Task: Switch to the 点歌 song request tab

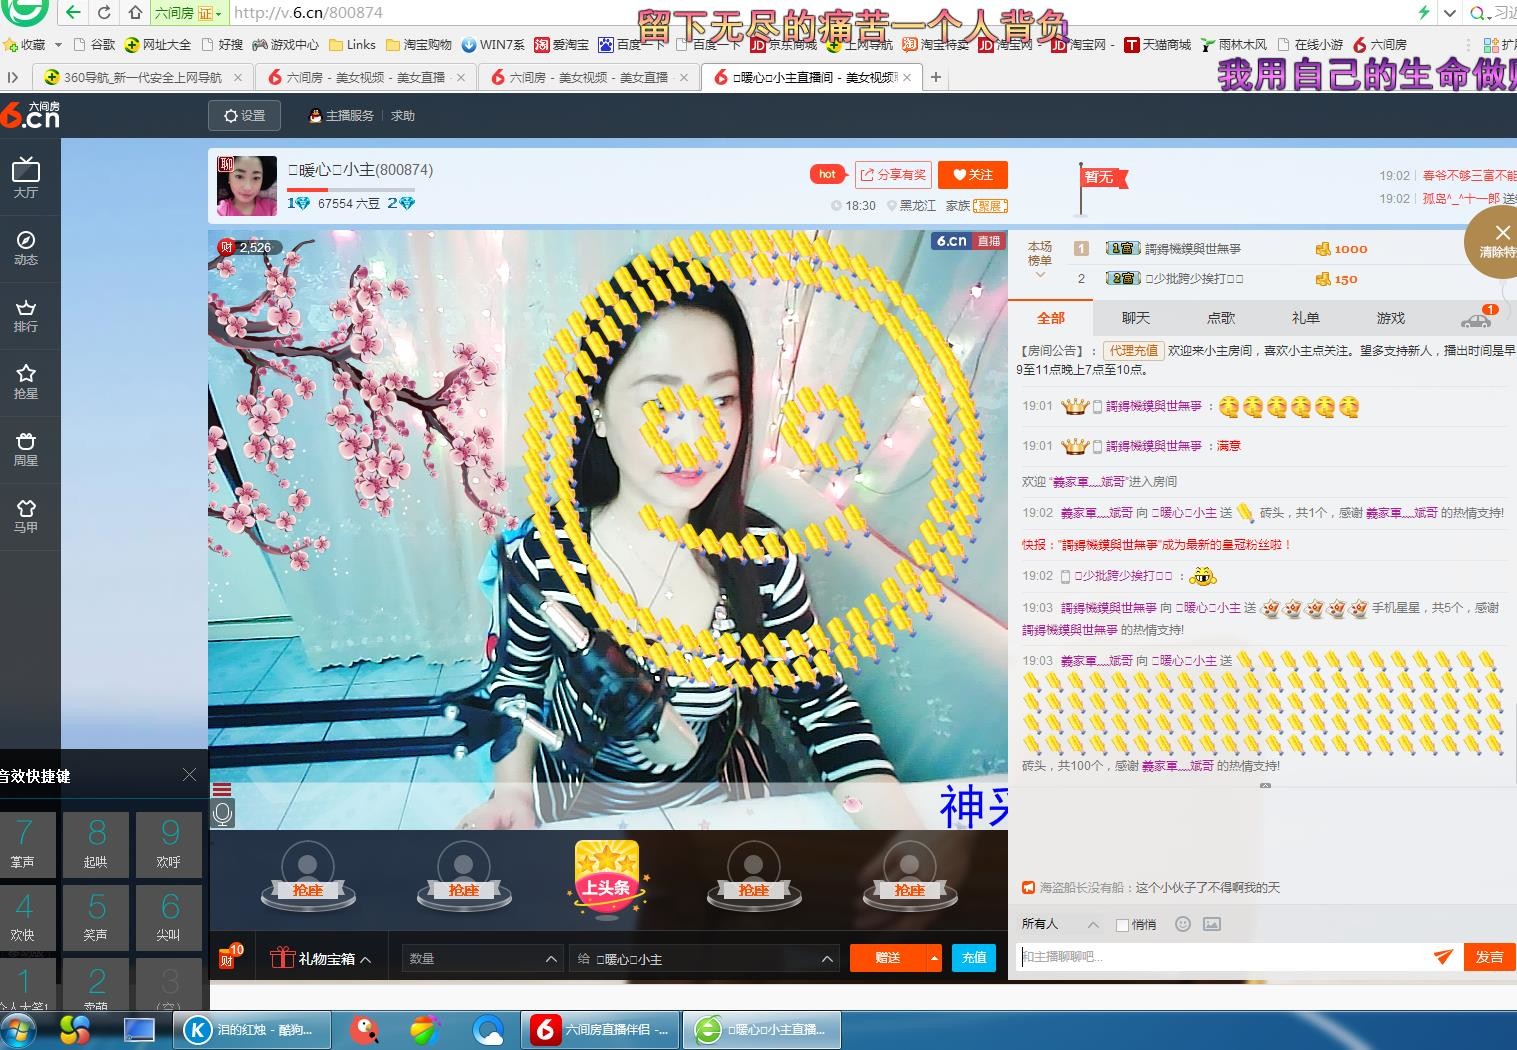Action: click(x=1221, y=318)
